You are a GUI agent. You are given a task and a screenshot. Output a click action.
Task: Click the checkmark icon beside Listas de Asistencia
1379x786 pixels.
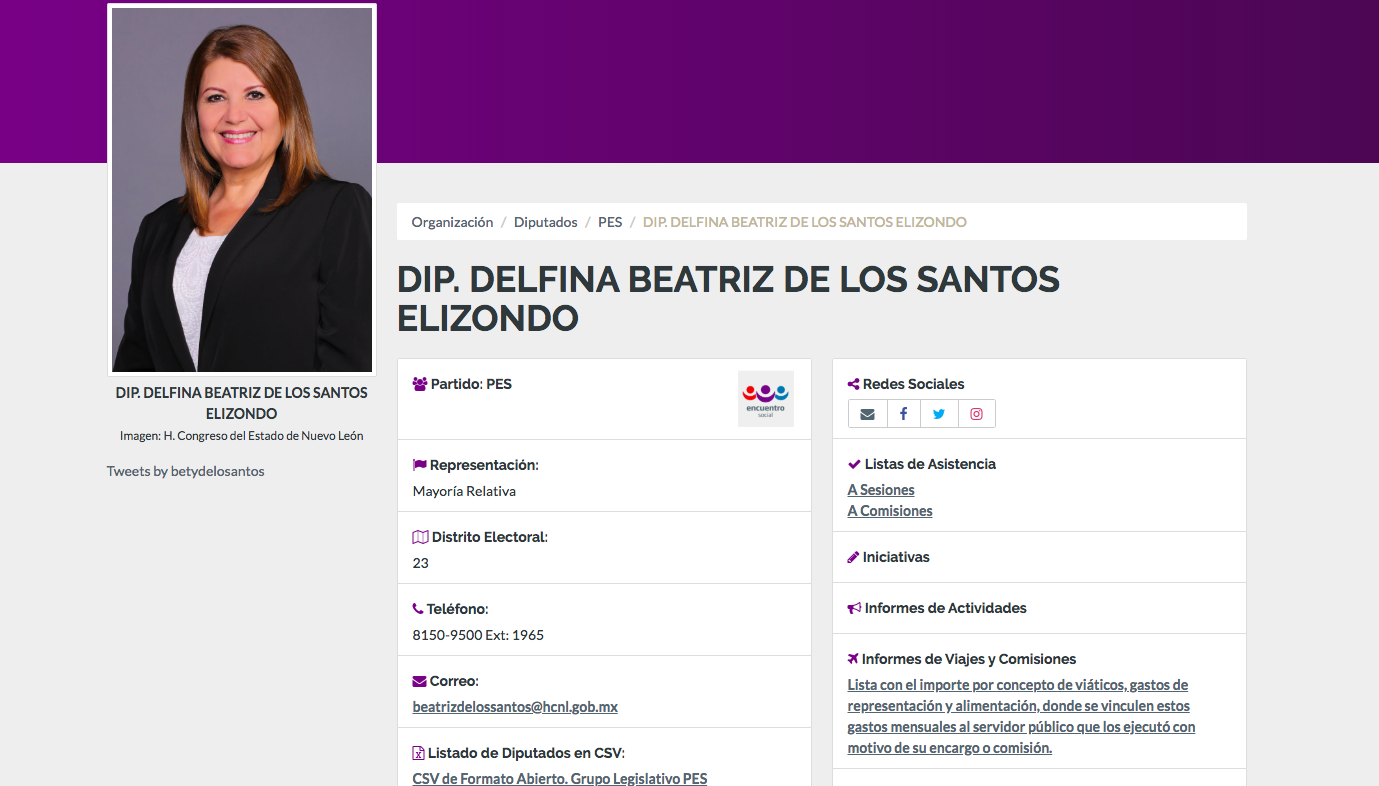852,463
